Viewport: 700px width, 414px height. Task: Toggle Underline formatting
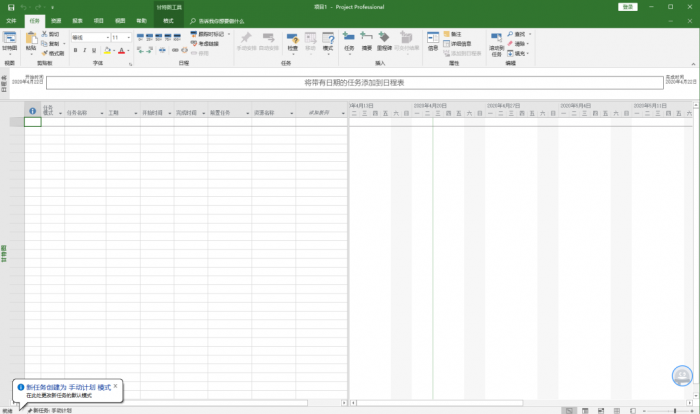[94, 50]
